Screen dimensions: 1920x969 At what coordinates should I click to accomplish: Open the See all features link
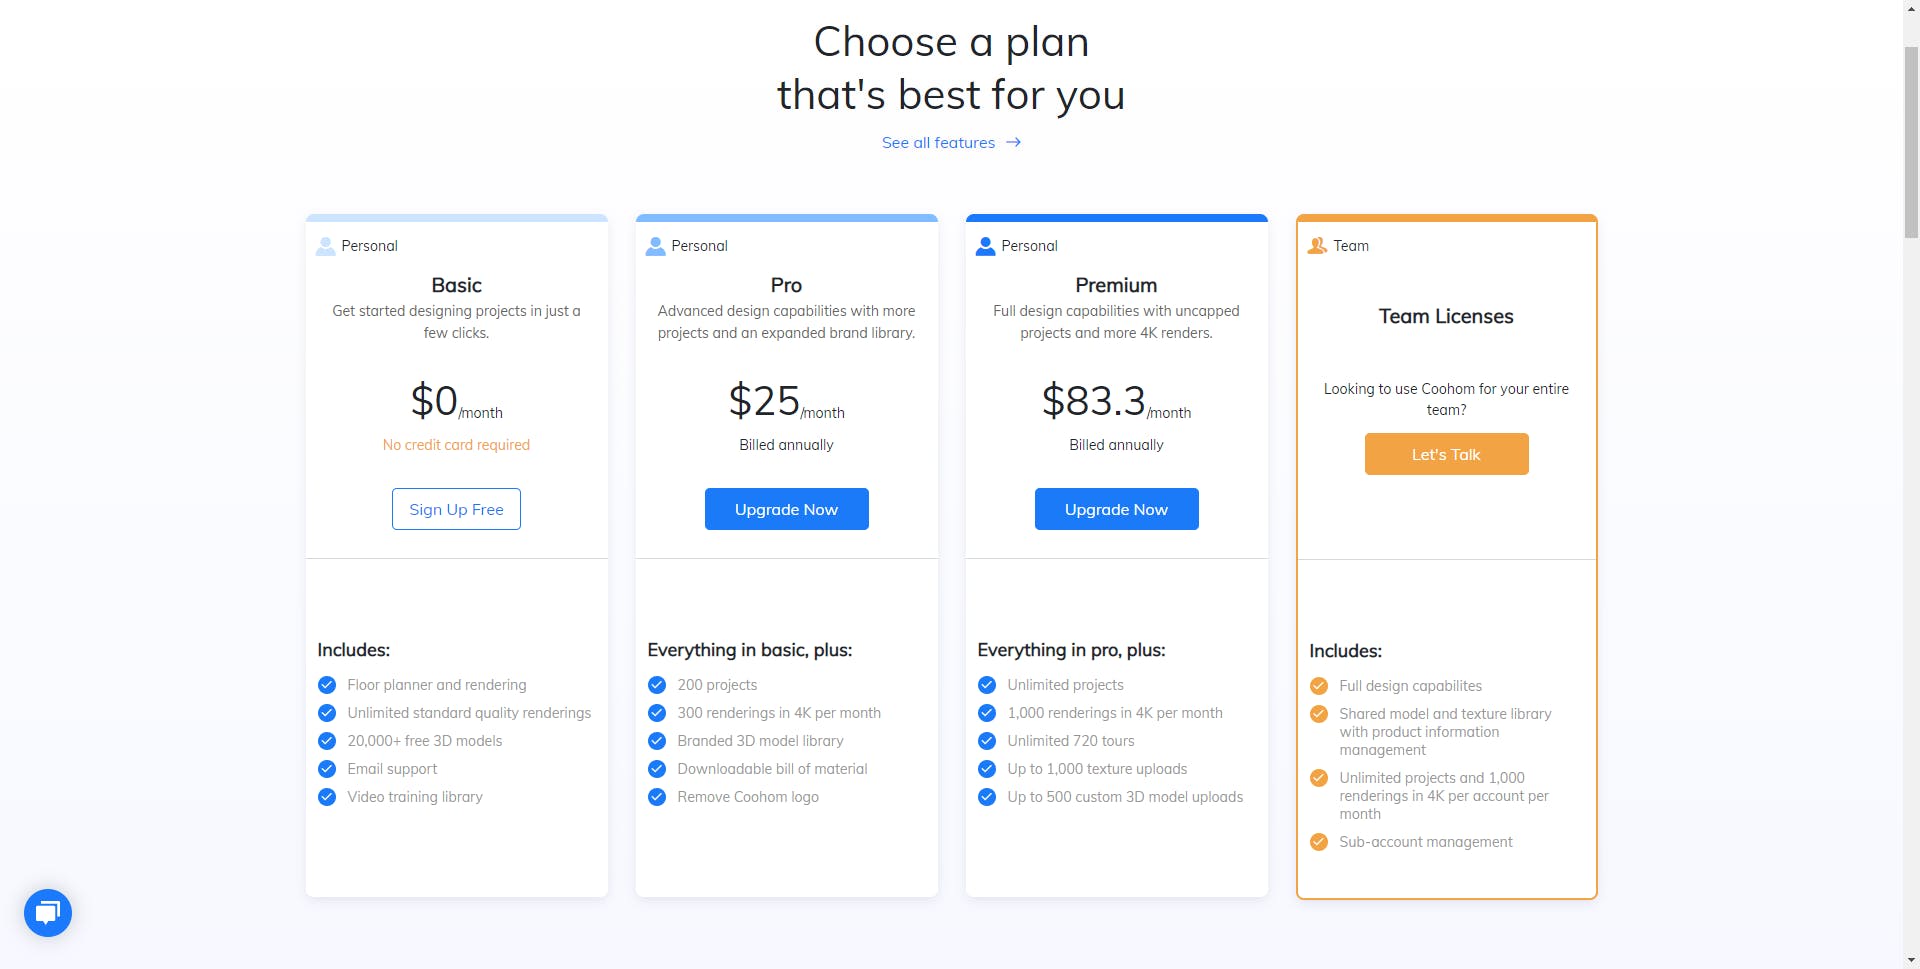[937, 142]
